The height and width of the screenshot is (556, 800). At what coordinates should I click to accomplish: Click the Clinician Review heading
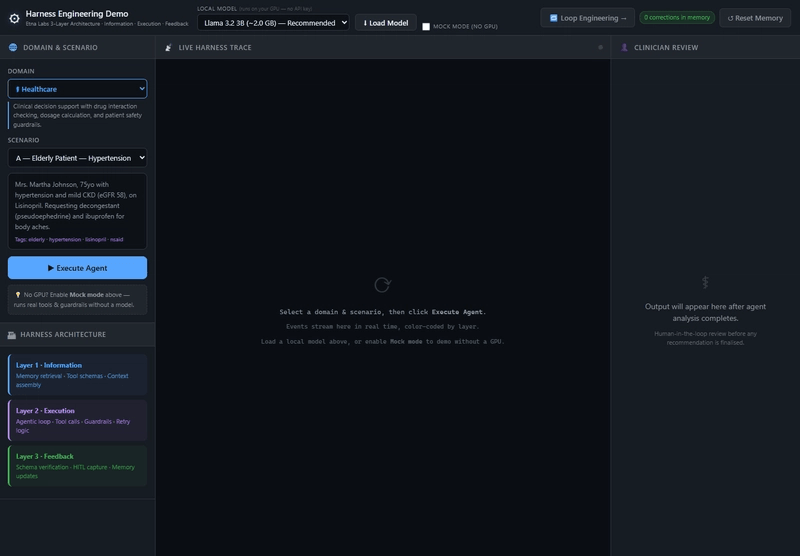coord(666,47)
